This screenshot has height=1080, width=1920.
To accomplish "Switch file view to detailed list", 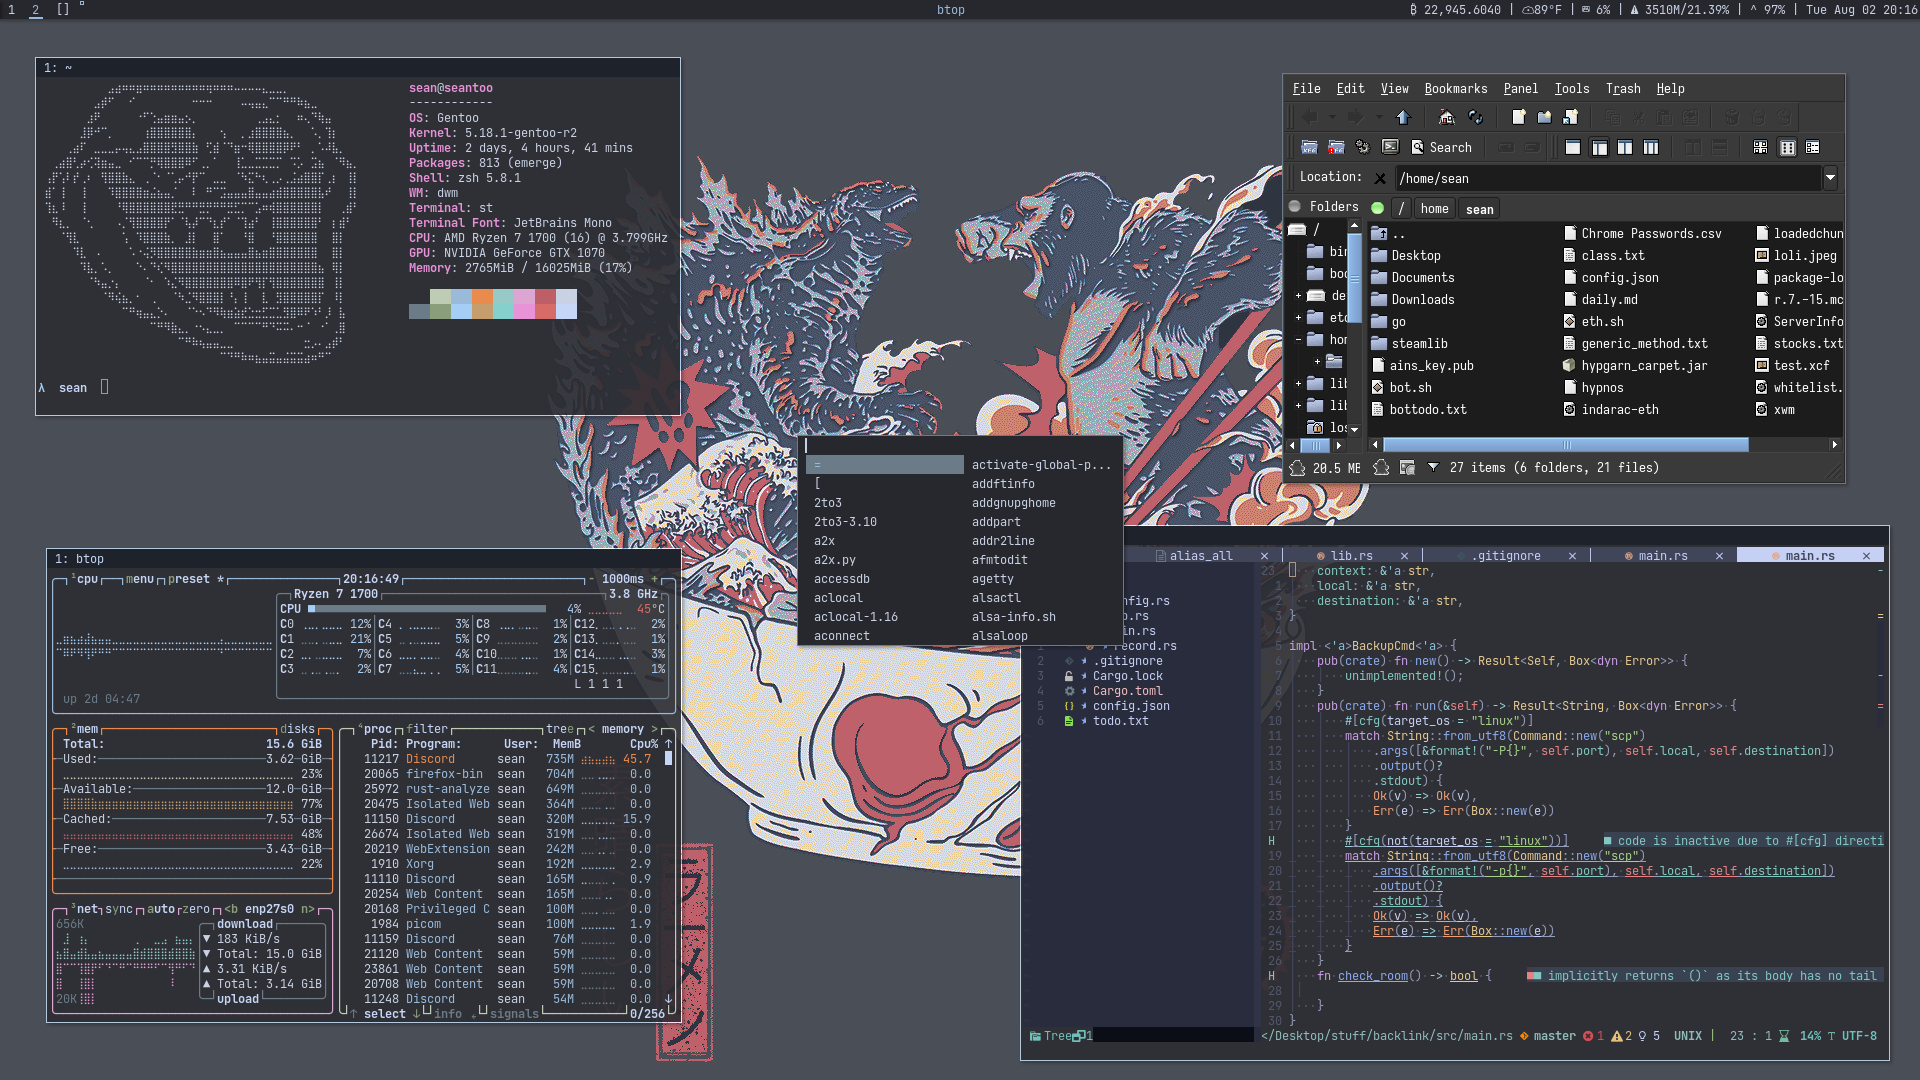I will coord(1813,147).
